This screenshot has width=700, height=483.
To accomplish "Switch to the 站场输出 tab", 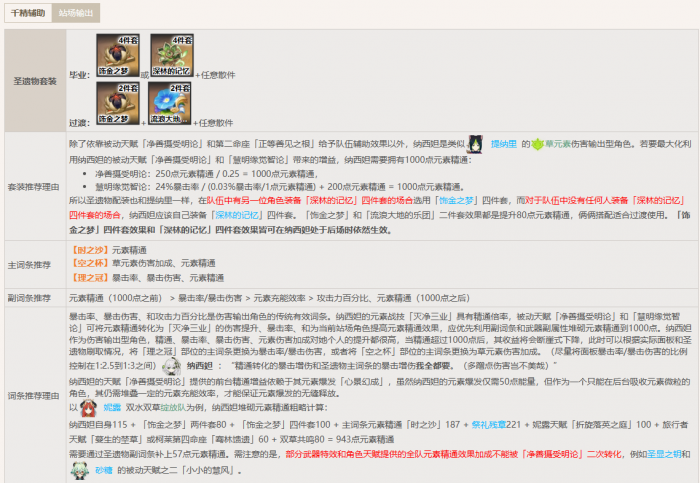I will pos(76,13).
